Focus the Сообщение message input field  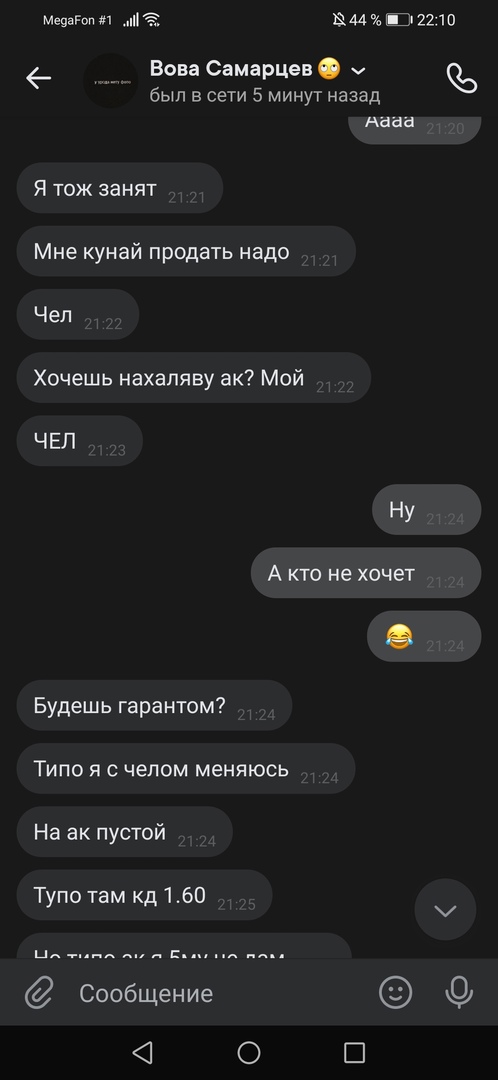(x=220, y=993)
